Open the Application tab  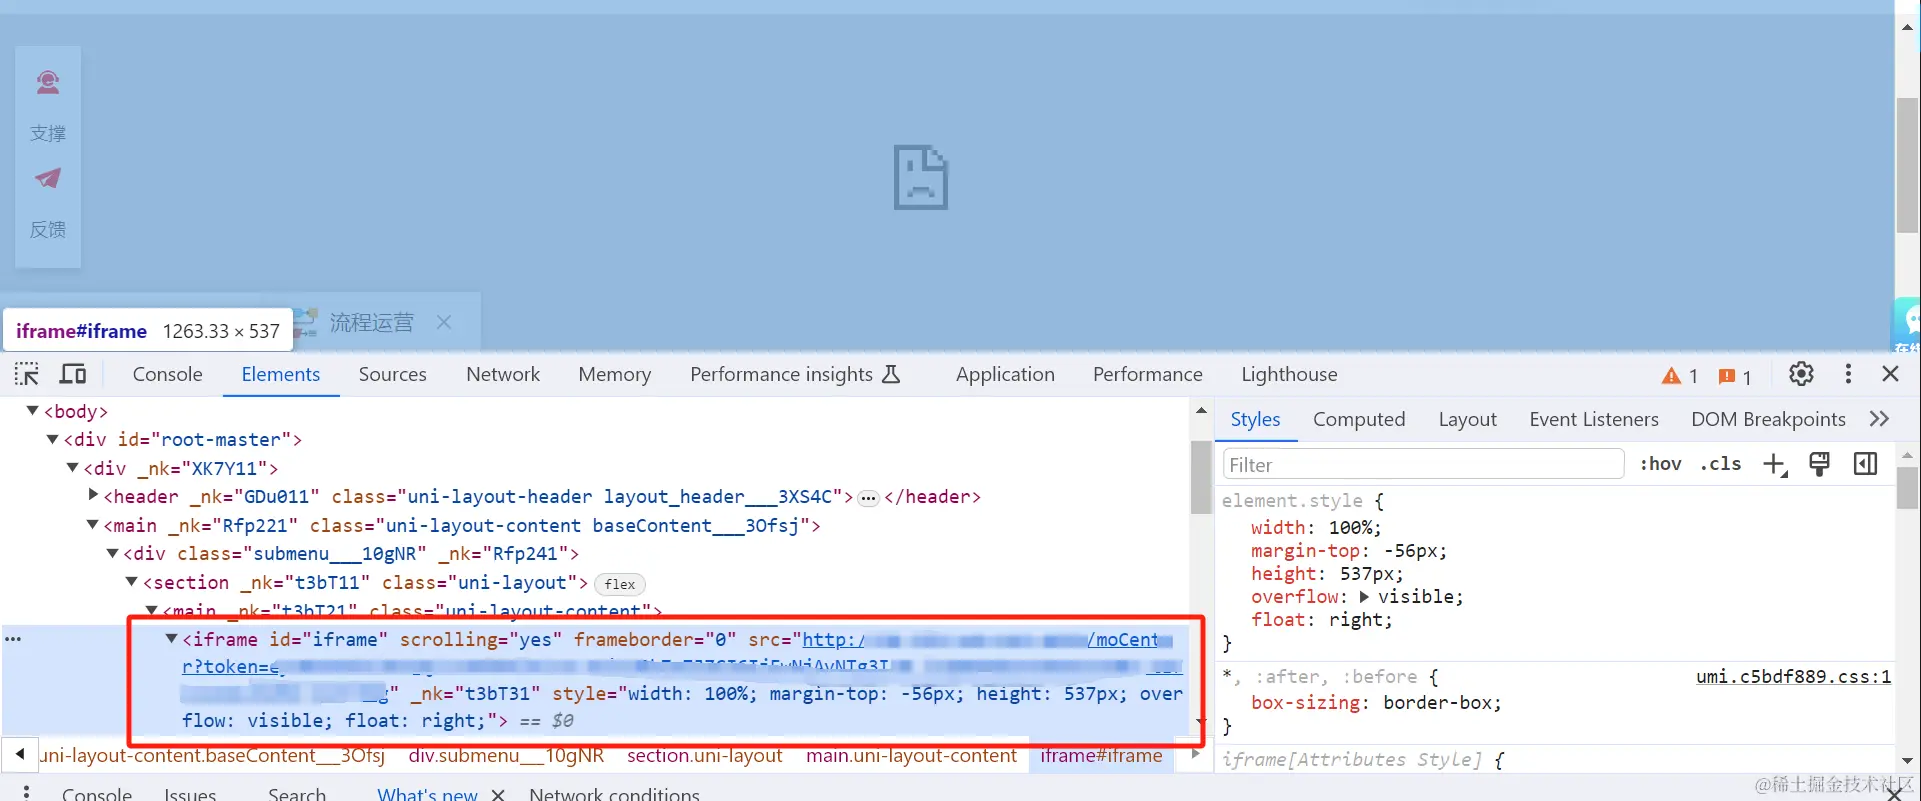click(x=1005, y=374)
